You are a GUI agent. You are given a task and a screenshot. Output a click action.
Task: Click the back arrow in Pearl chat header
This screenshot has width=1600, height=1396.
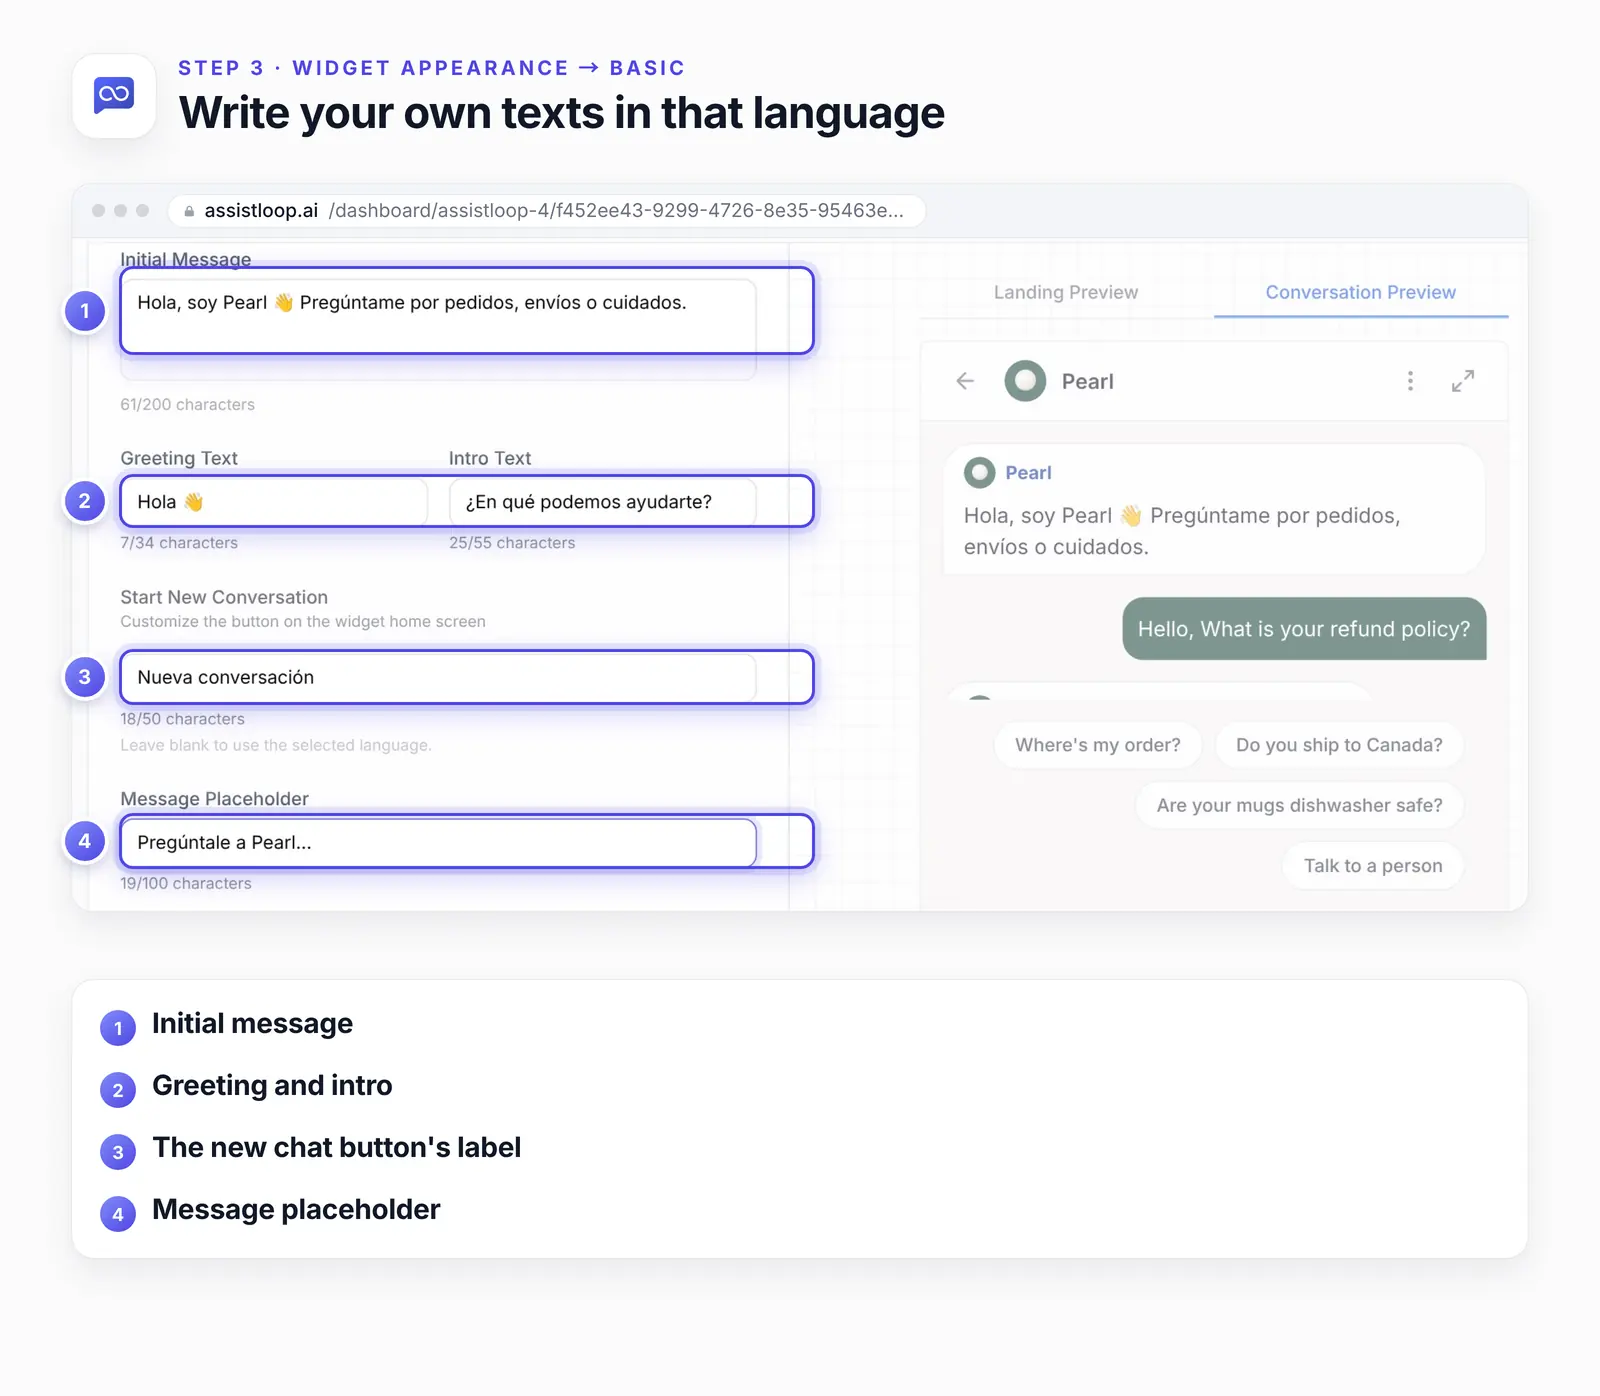(965, 381)
